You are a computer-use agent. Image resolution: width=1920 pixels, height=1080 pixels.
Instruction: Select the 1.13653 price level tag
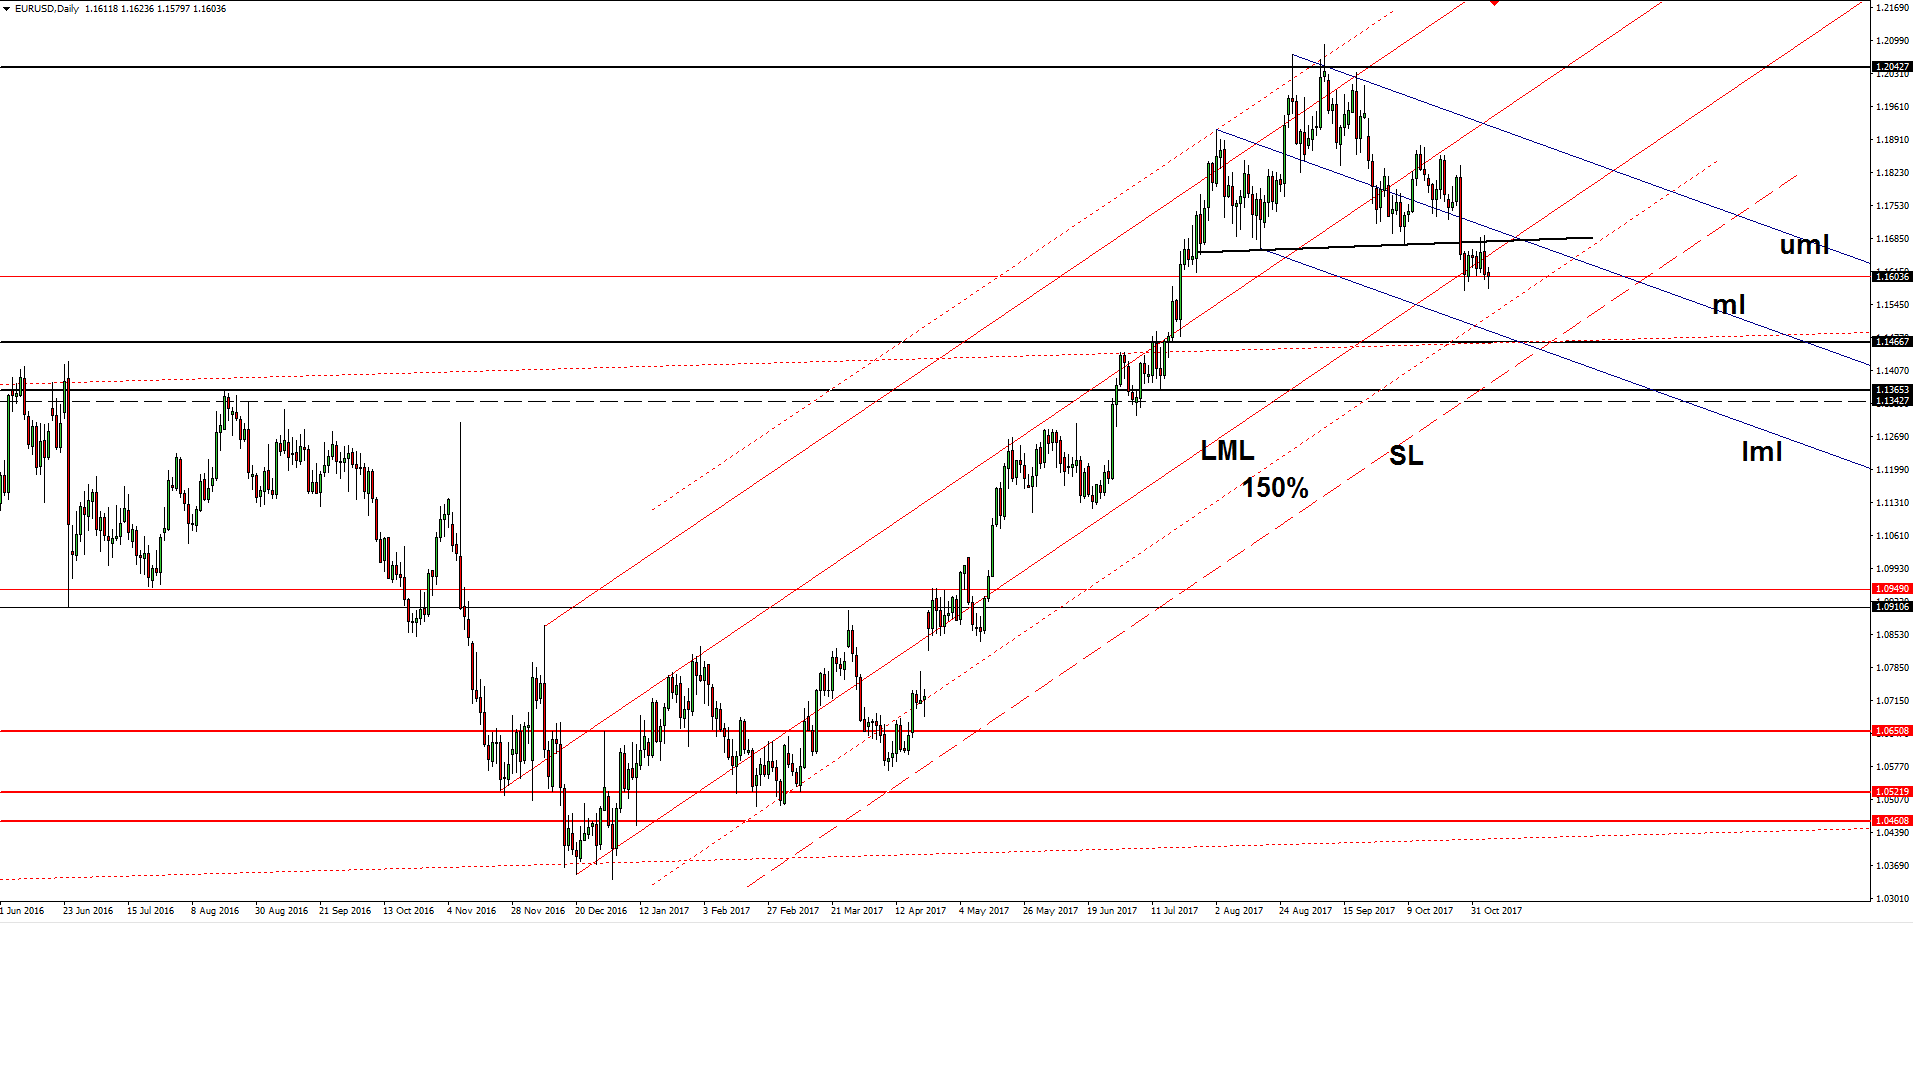tap(1892, 390)
